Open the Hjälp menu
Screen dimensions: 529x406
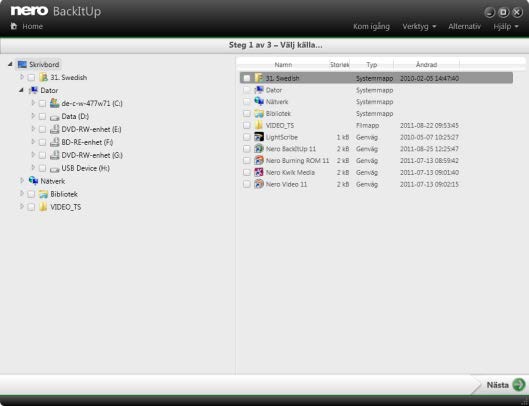(506, 26)
